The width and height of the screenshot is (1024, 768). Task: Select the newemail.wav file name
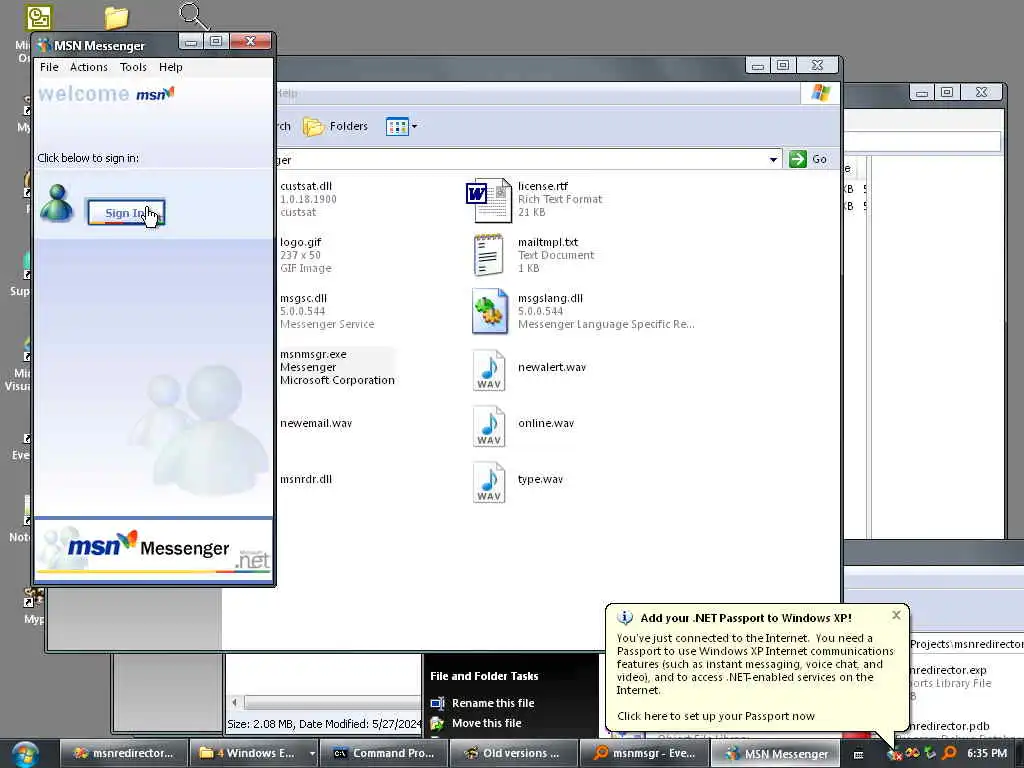pos(315,423)
